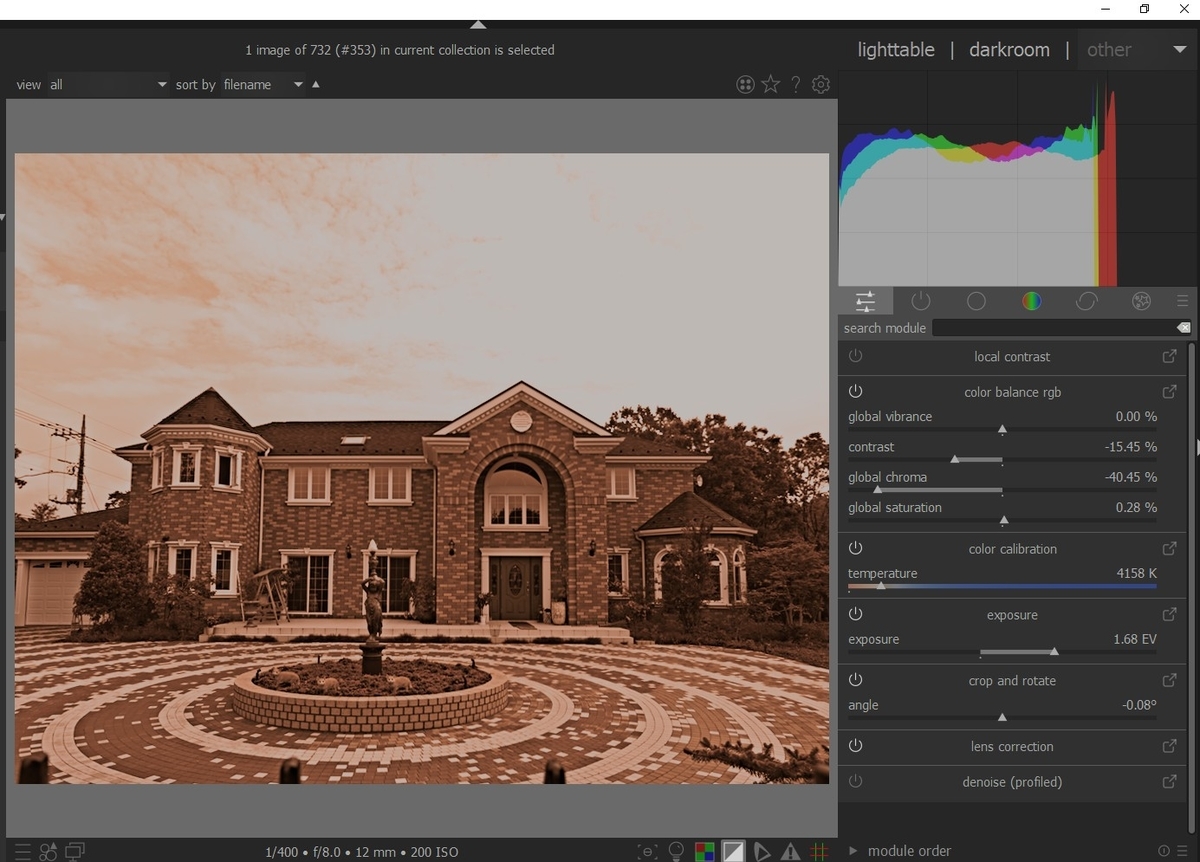Toggle color assessment light bulb

677,852
